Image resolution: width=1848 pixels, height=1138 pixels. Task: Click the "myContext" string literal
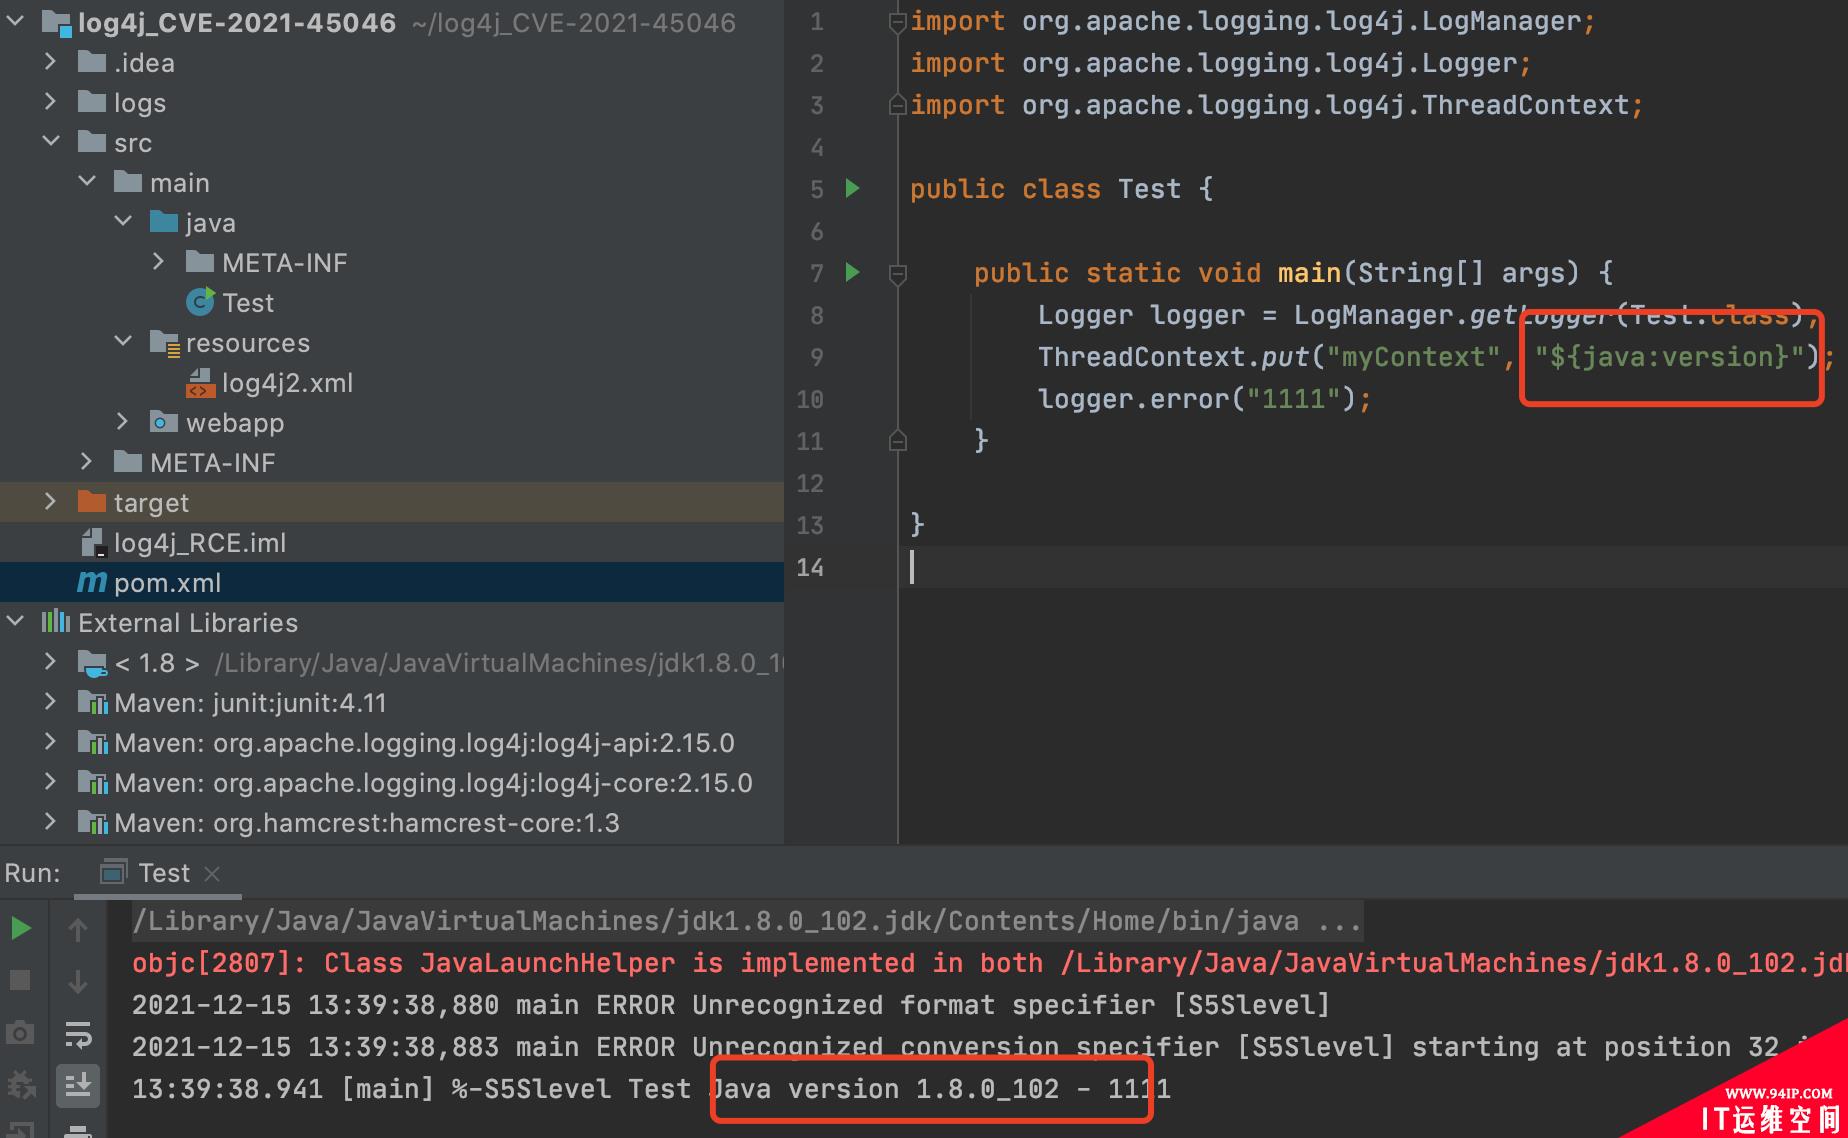tap(1413, 357)
